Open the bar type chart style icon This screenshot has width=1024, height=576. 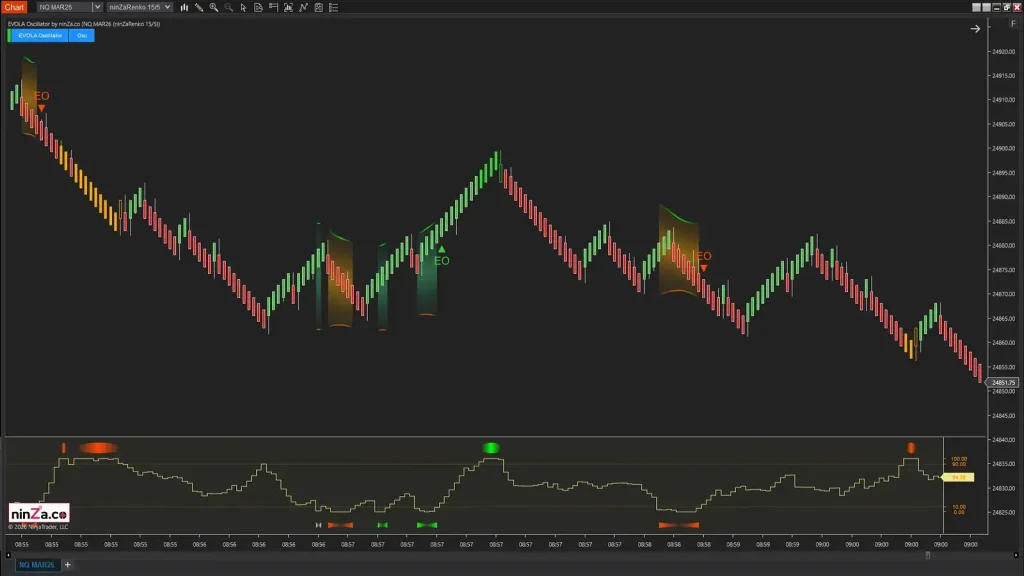tap(184, 7)
